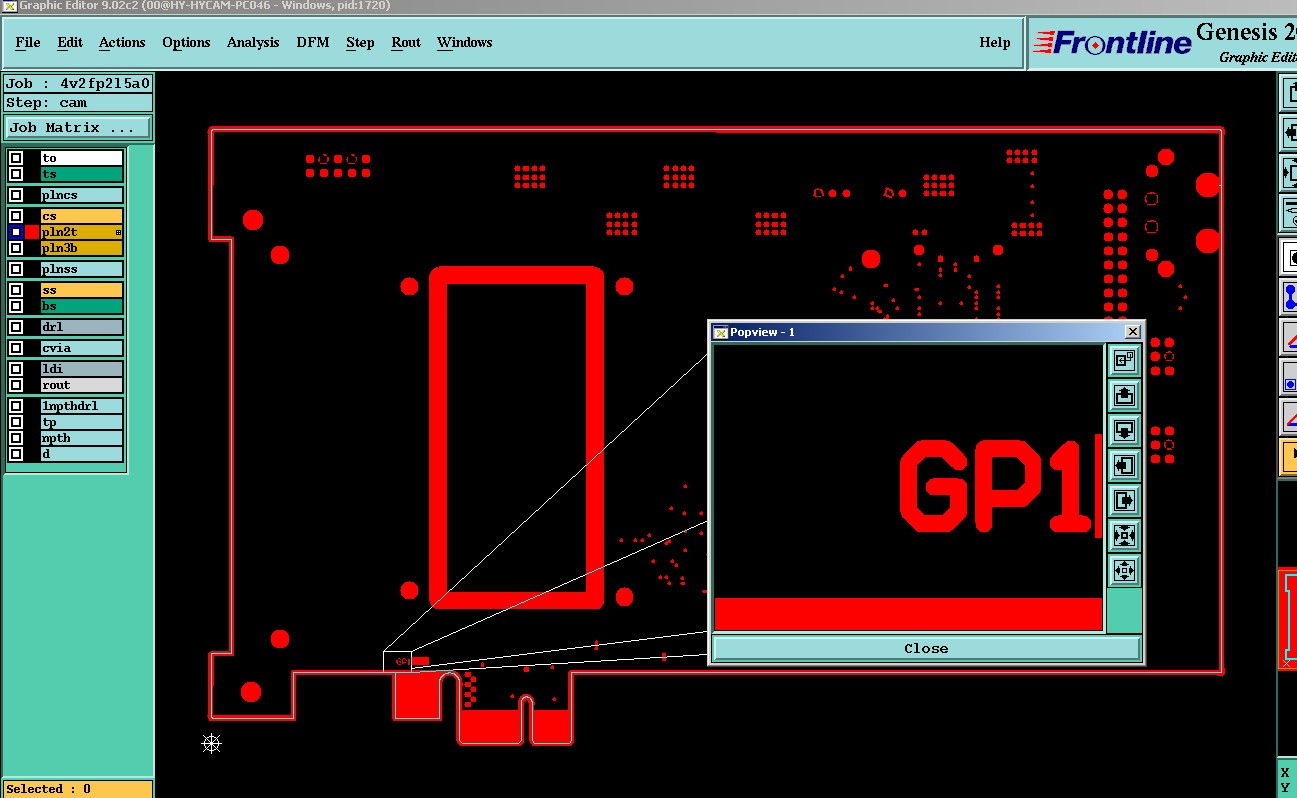The width and height of the screenshot is (1297, 798).
Task: Toggle the checkbox for layer cs
Action: [x=16, y=216]
